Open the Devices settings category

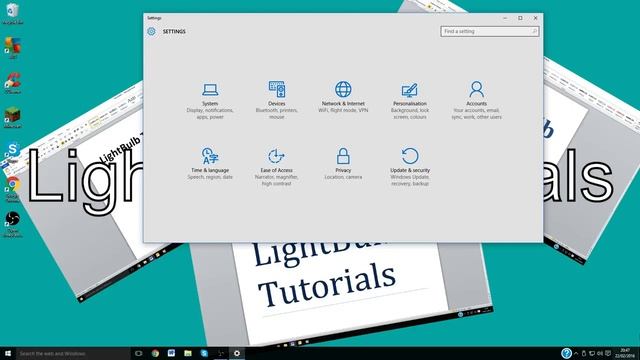tap(276, 100)
